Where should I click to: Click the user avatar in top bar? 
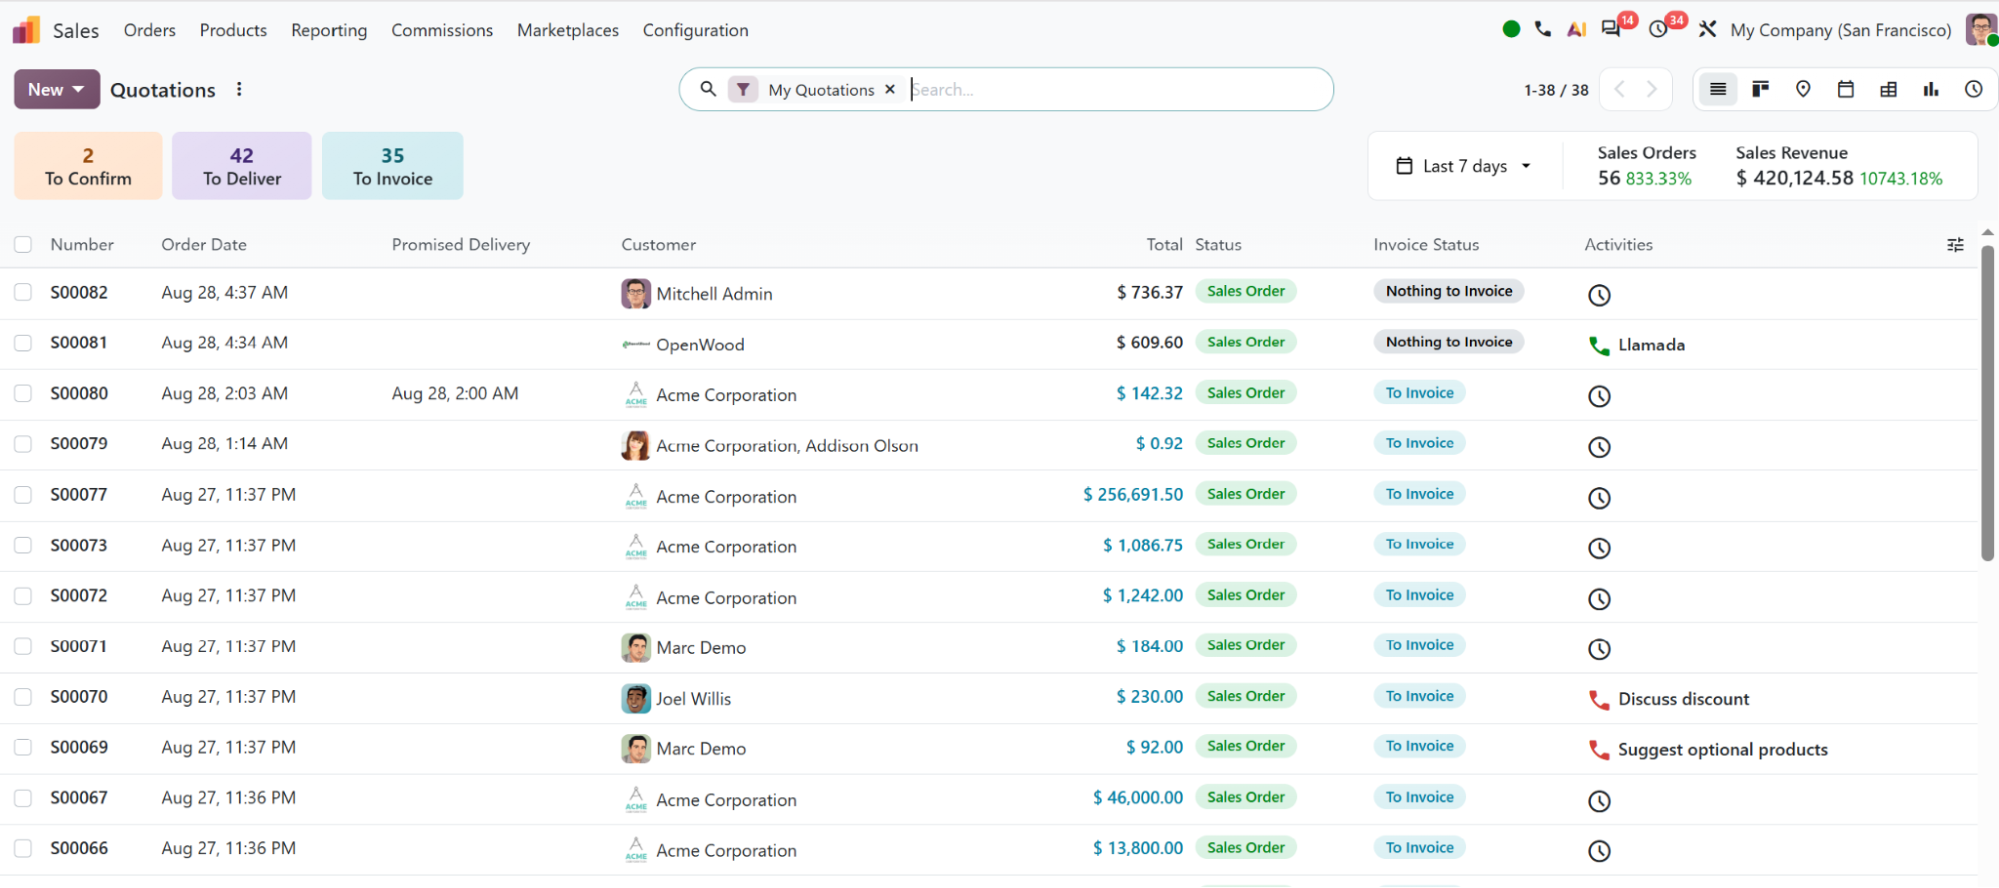(x=1980, y=29)
